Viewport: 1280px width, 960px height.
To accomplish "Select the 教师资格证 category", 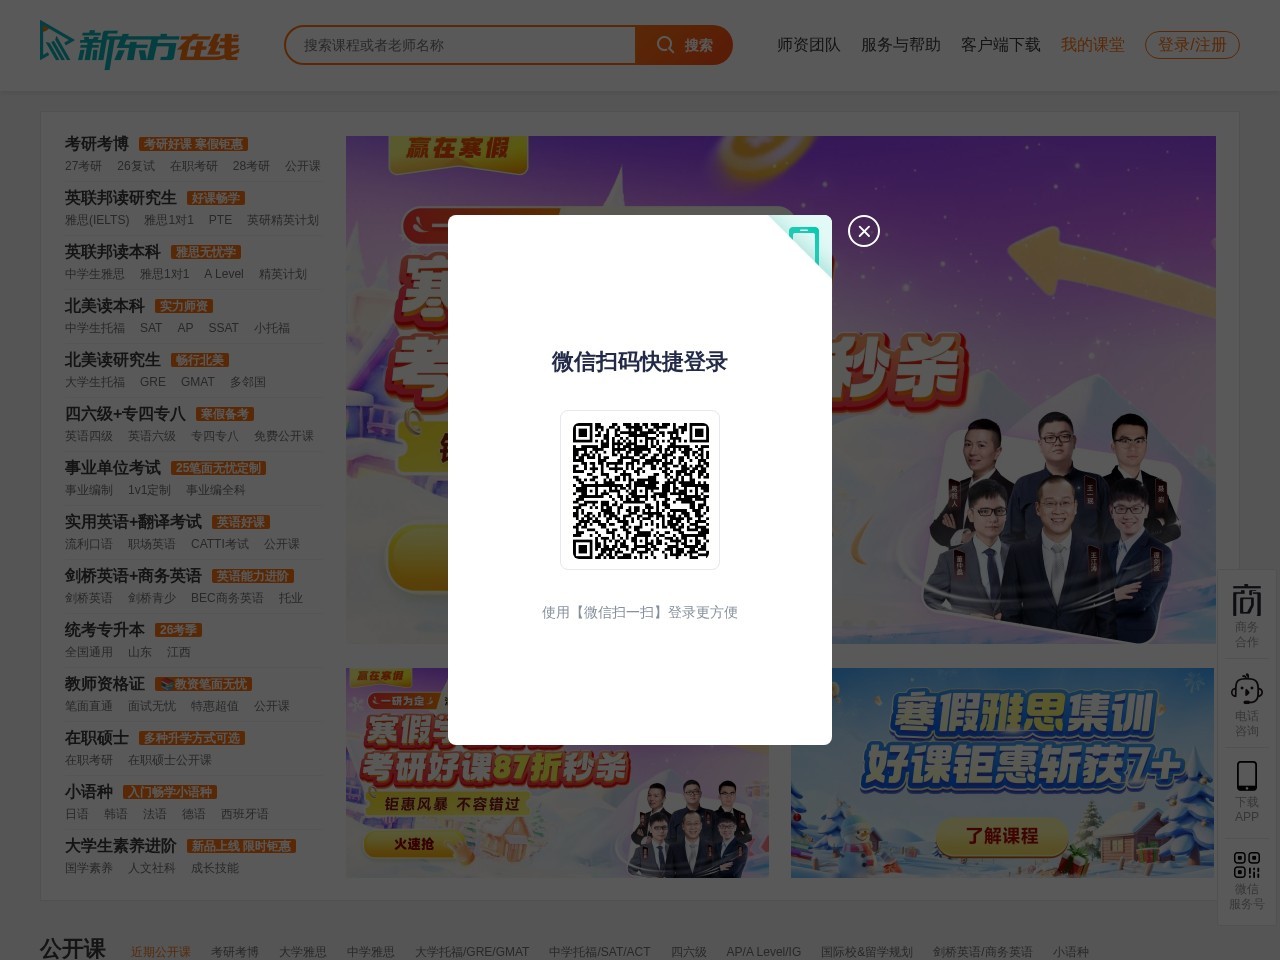I will tap(105, 684).
